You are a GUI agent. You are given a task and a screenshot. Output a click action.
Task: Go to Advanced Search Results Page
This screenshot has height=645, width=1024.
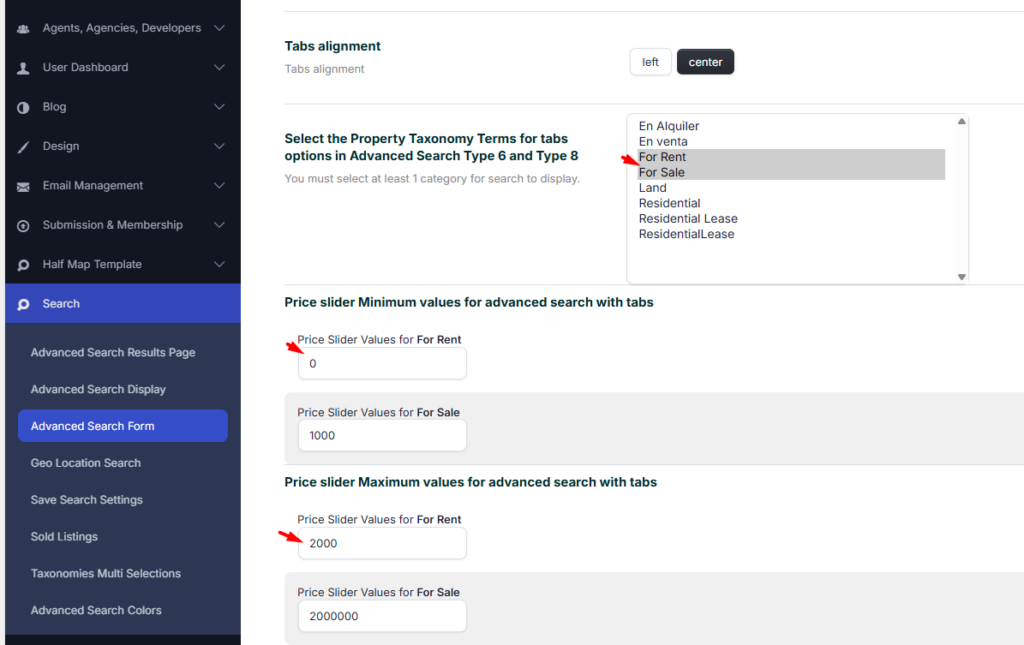click(113, 353)
